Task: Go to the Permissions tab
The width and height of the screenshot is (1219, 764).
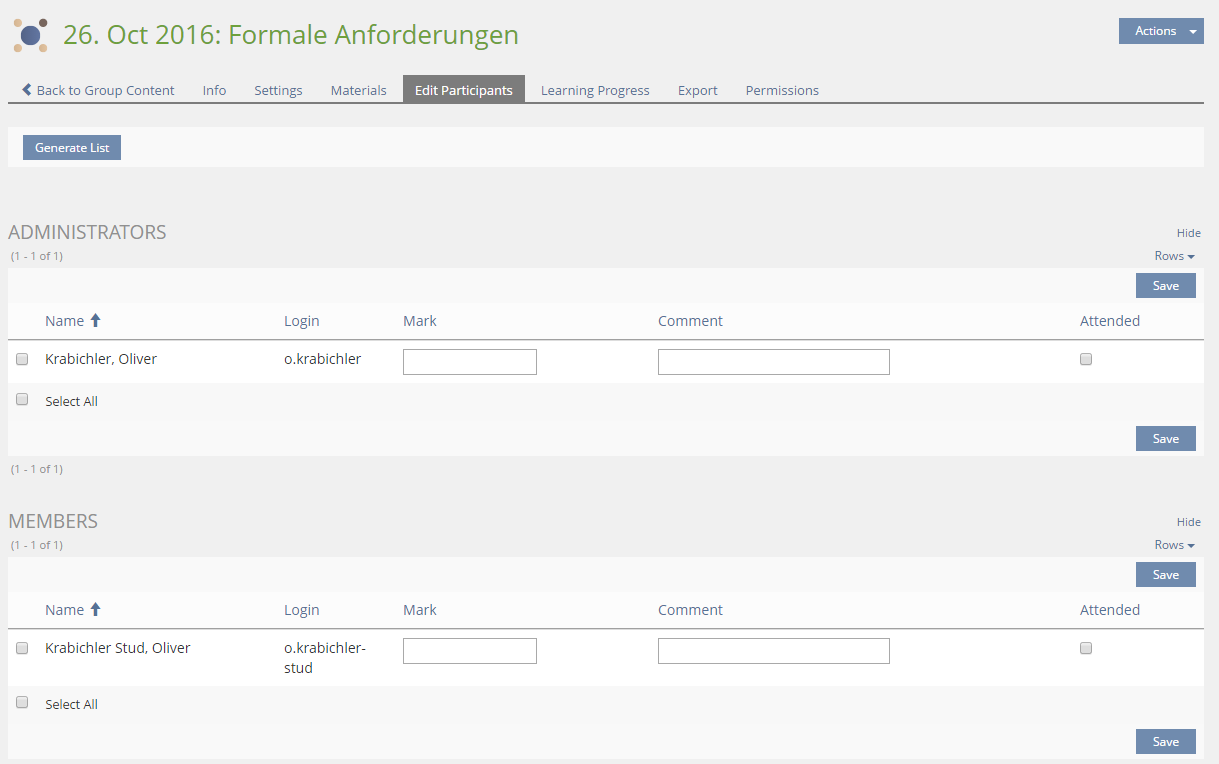Action: (782, 90)
